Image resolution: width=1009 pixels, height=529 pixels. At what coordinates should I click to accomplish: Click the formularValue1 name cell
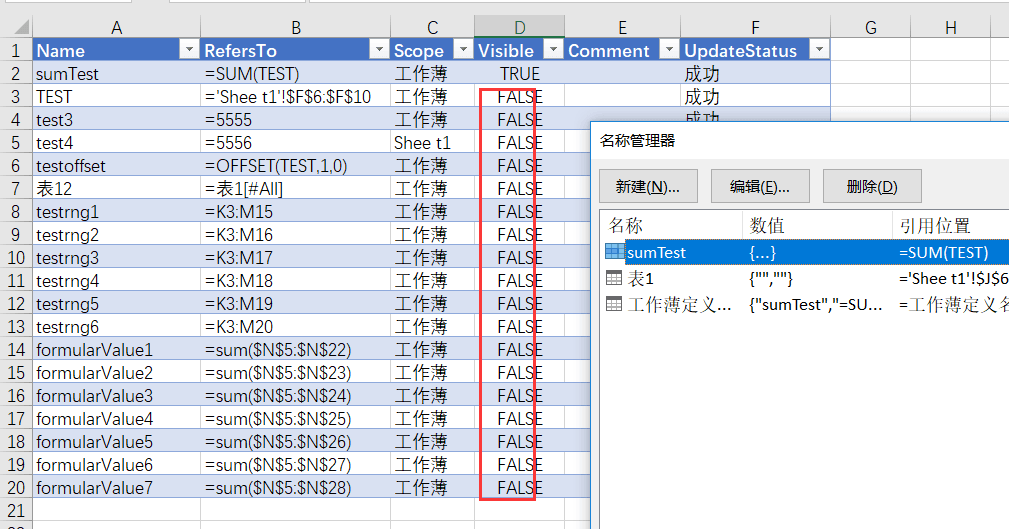tap(116, 349)
